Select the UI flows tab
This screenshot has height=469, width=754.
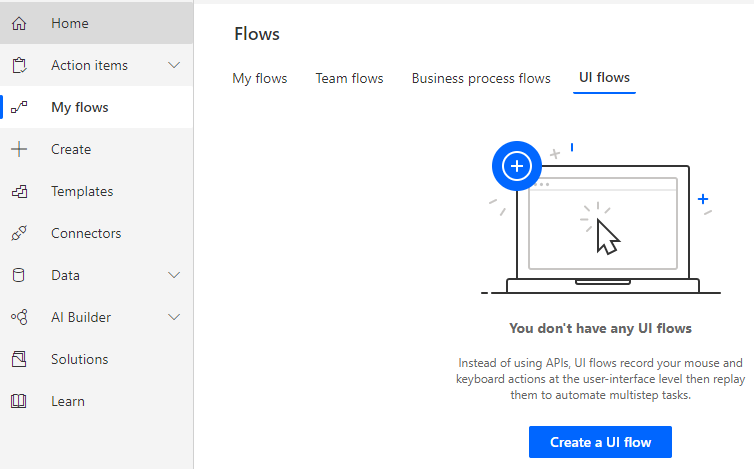pyautogui.click(x=604, y=78)
